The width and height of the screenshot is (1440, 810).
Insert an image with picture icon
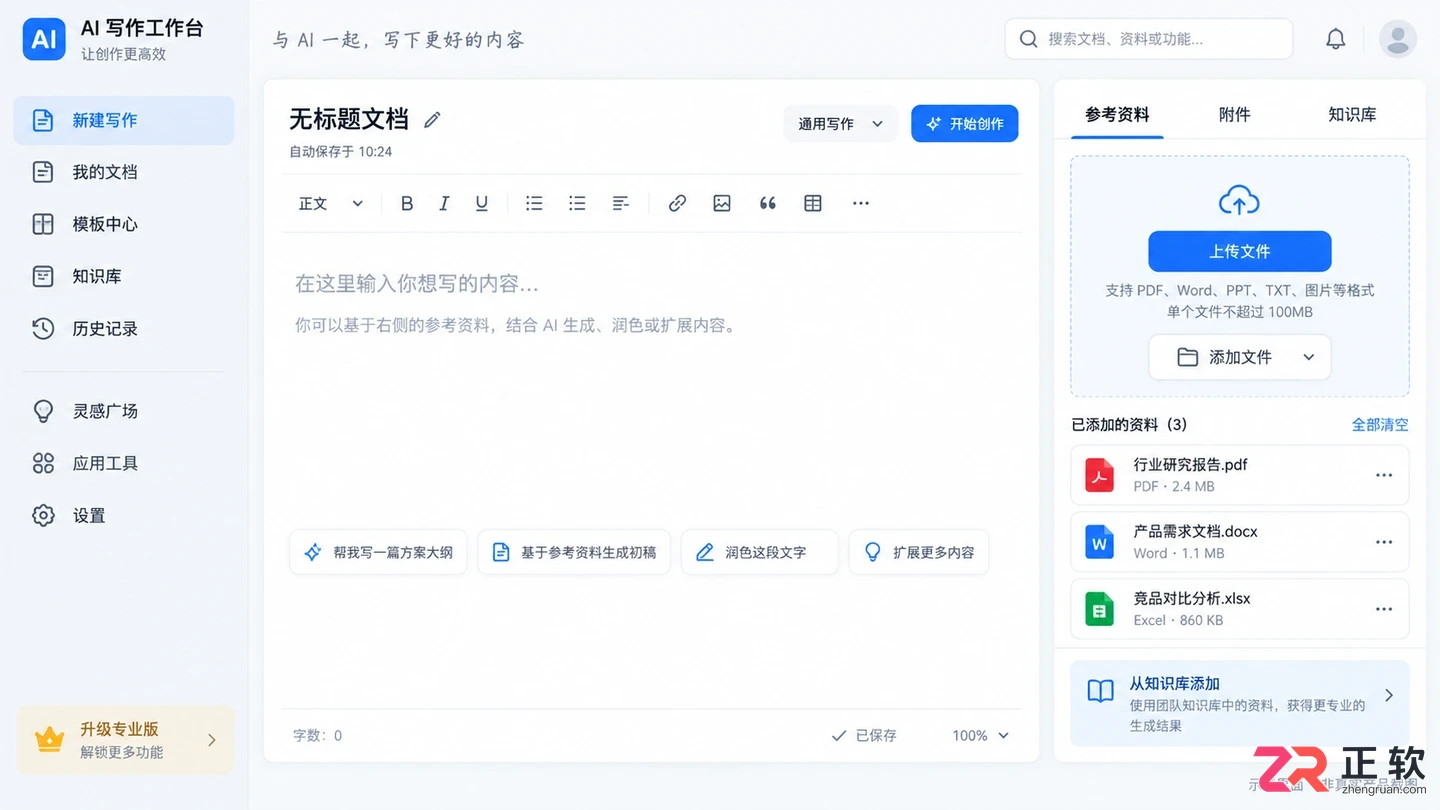[722, 203]
